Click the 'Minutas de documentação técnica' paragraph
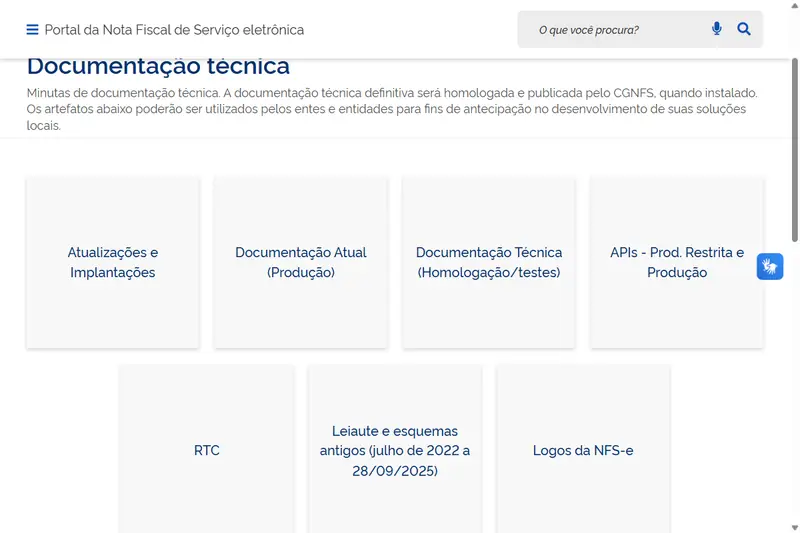Viewport: 800px width, 533px height. pos(393,109)
